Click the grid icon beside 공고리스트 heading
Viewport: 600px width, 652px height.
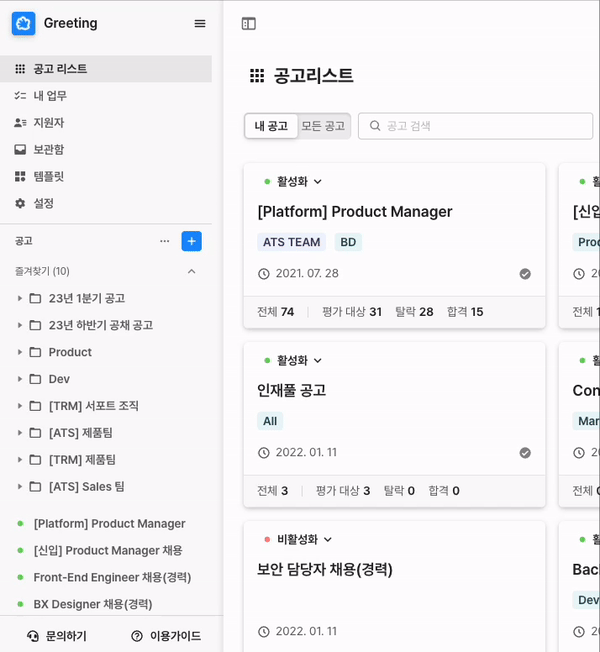click(257, 76)
